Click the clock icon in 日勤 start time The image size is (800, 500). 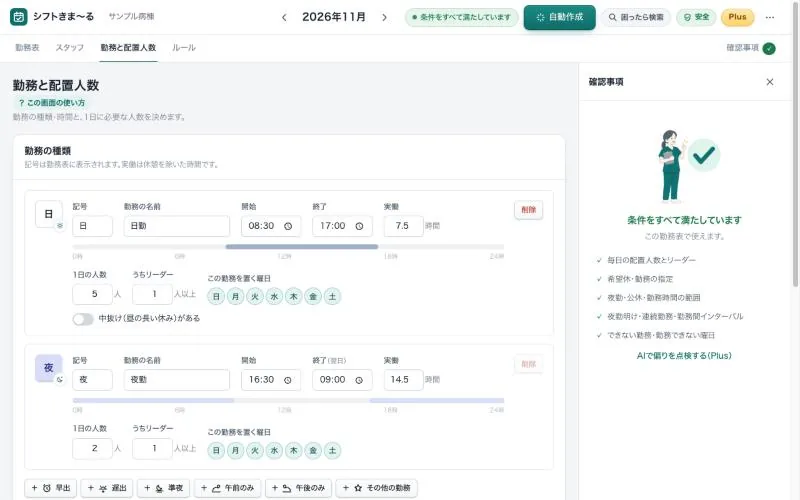tap(288, 226)
